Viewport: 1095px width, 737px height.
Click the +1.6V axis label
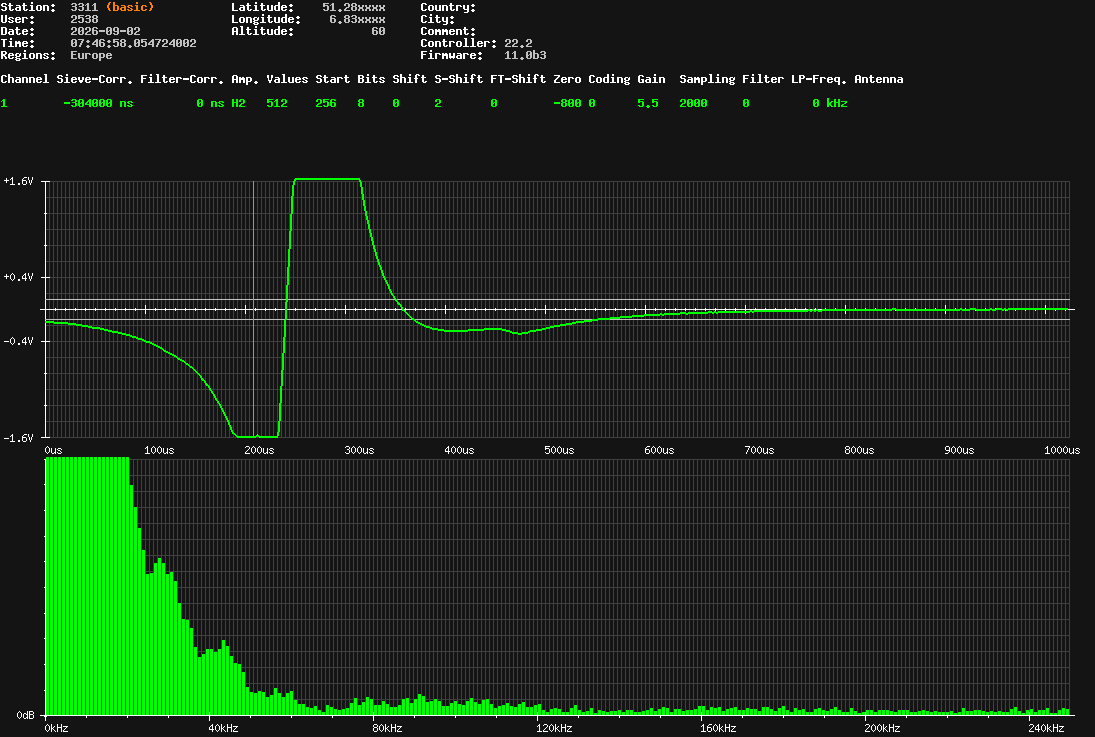pyautogui.click(x=18, y=181)
